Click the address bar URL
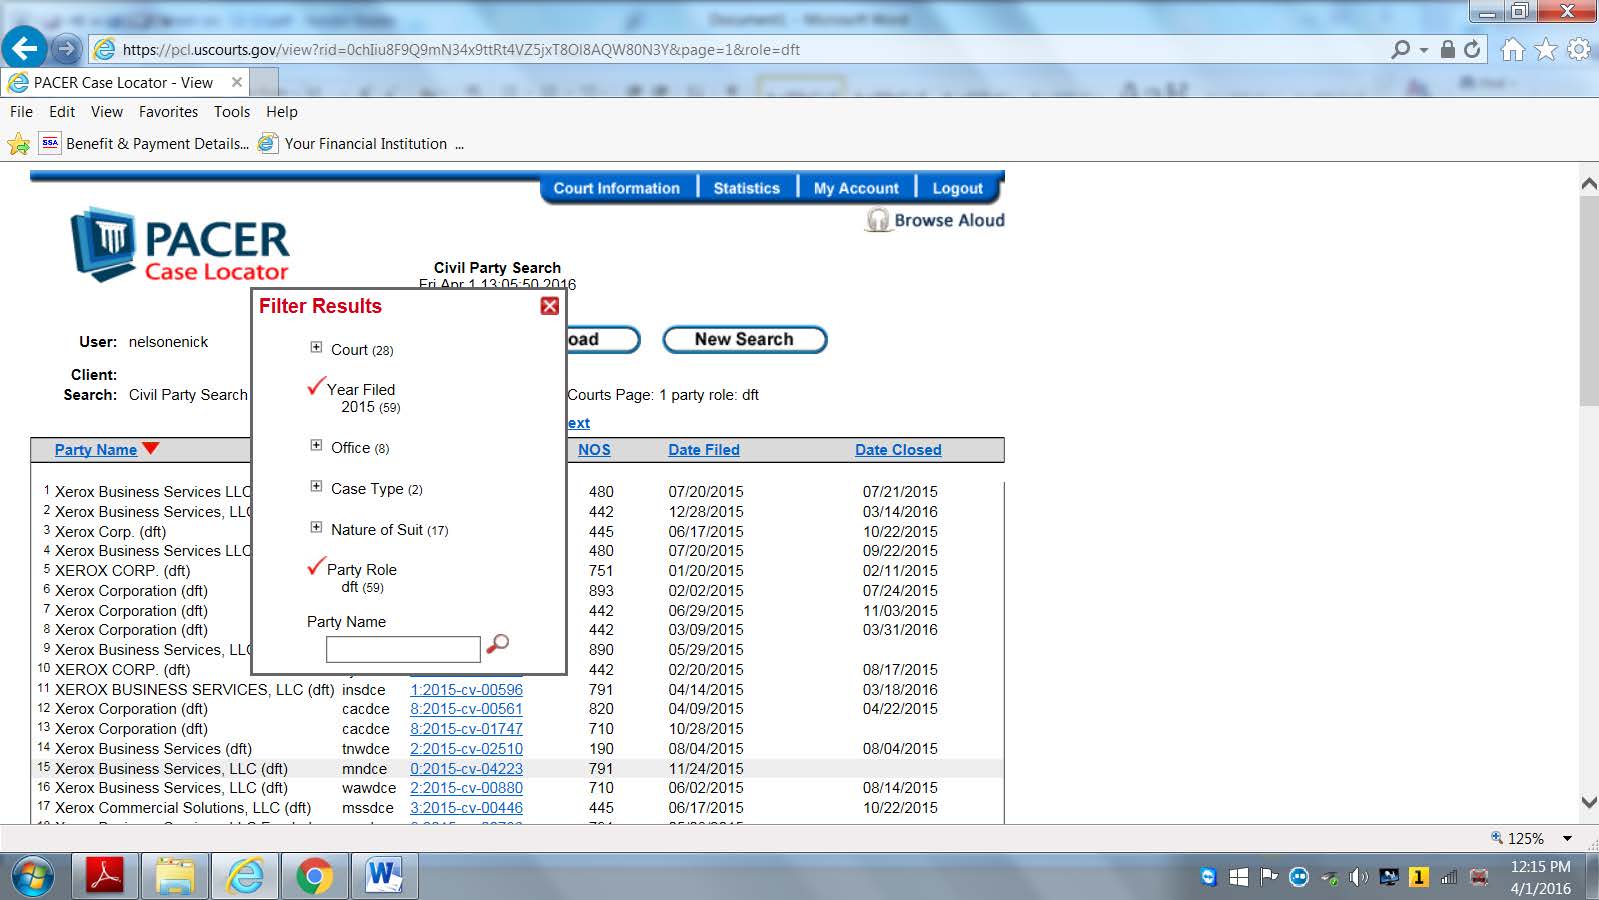Image resolution: width=1599 pixels, height=900 pixels. tap(461, 49)
